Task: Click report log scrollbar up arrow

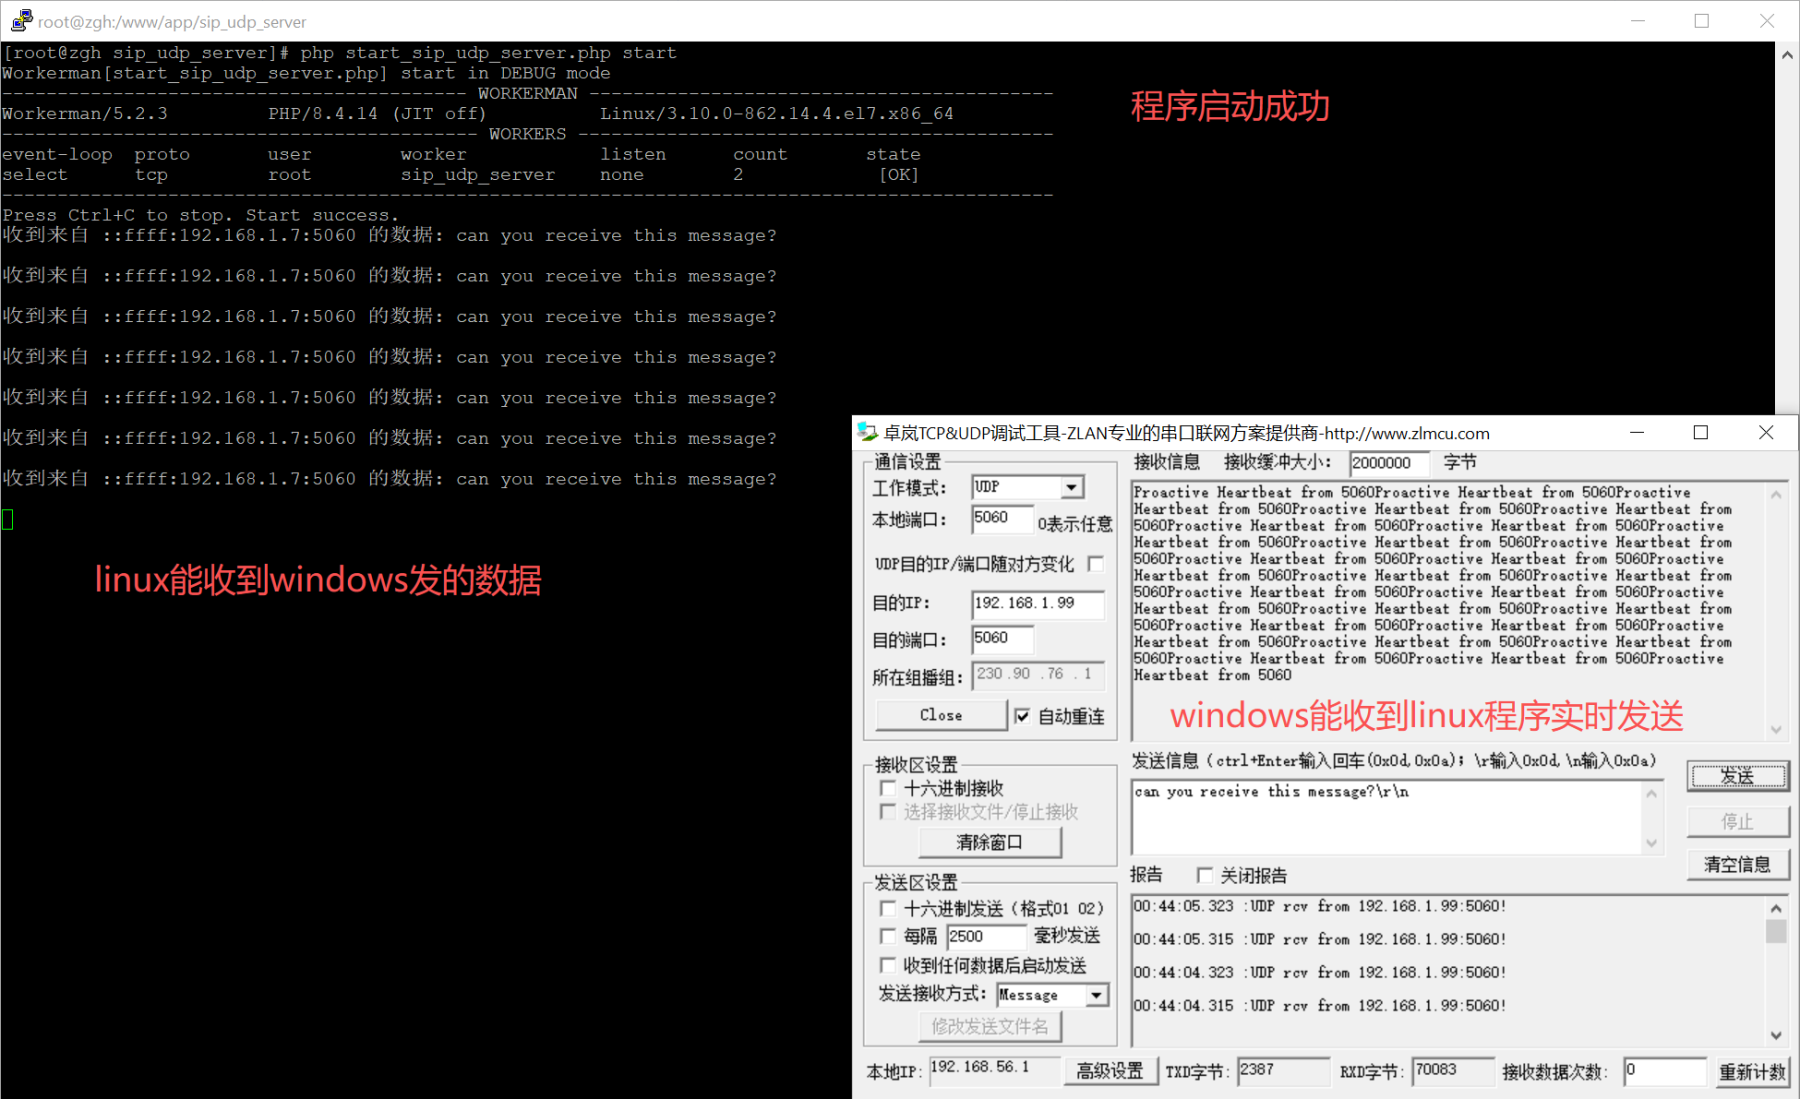Action: pyautogui.click(x=1776, y=908)
